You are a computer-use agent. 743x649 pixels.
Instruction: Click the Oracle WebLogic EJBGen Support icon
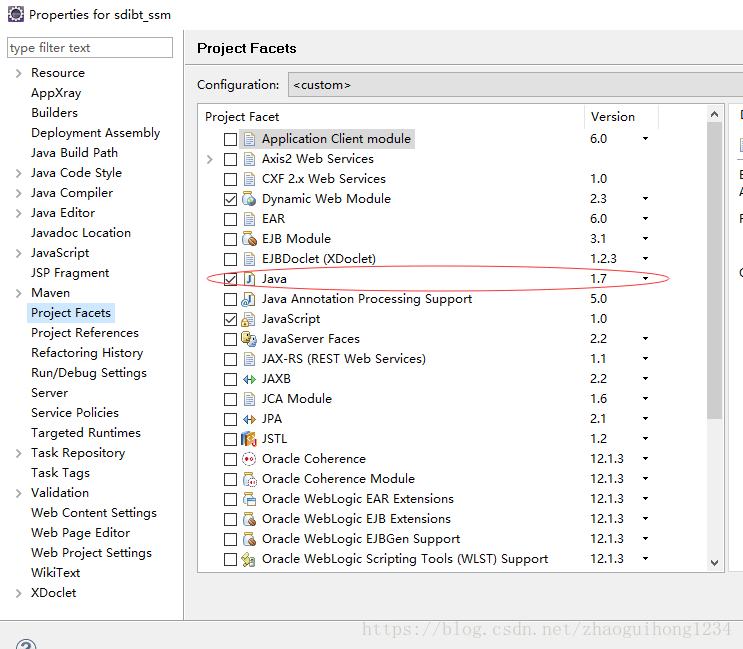point(249,539)
